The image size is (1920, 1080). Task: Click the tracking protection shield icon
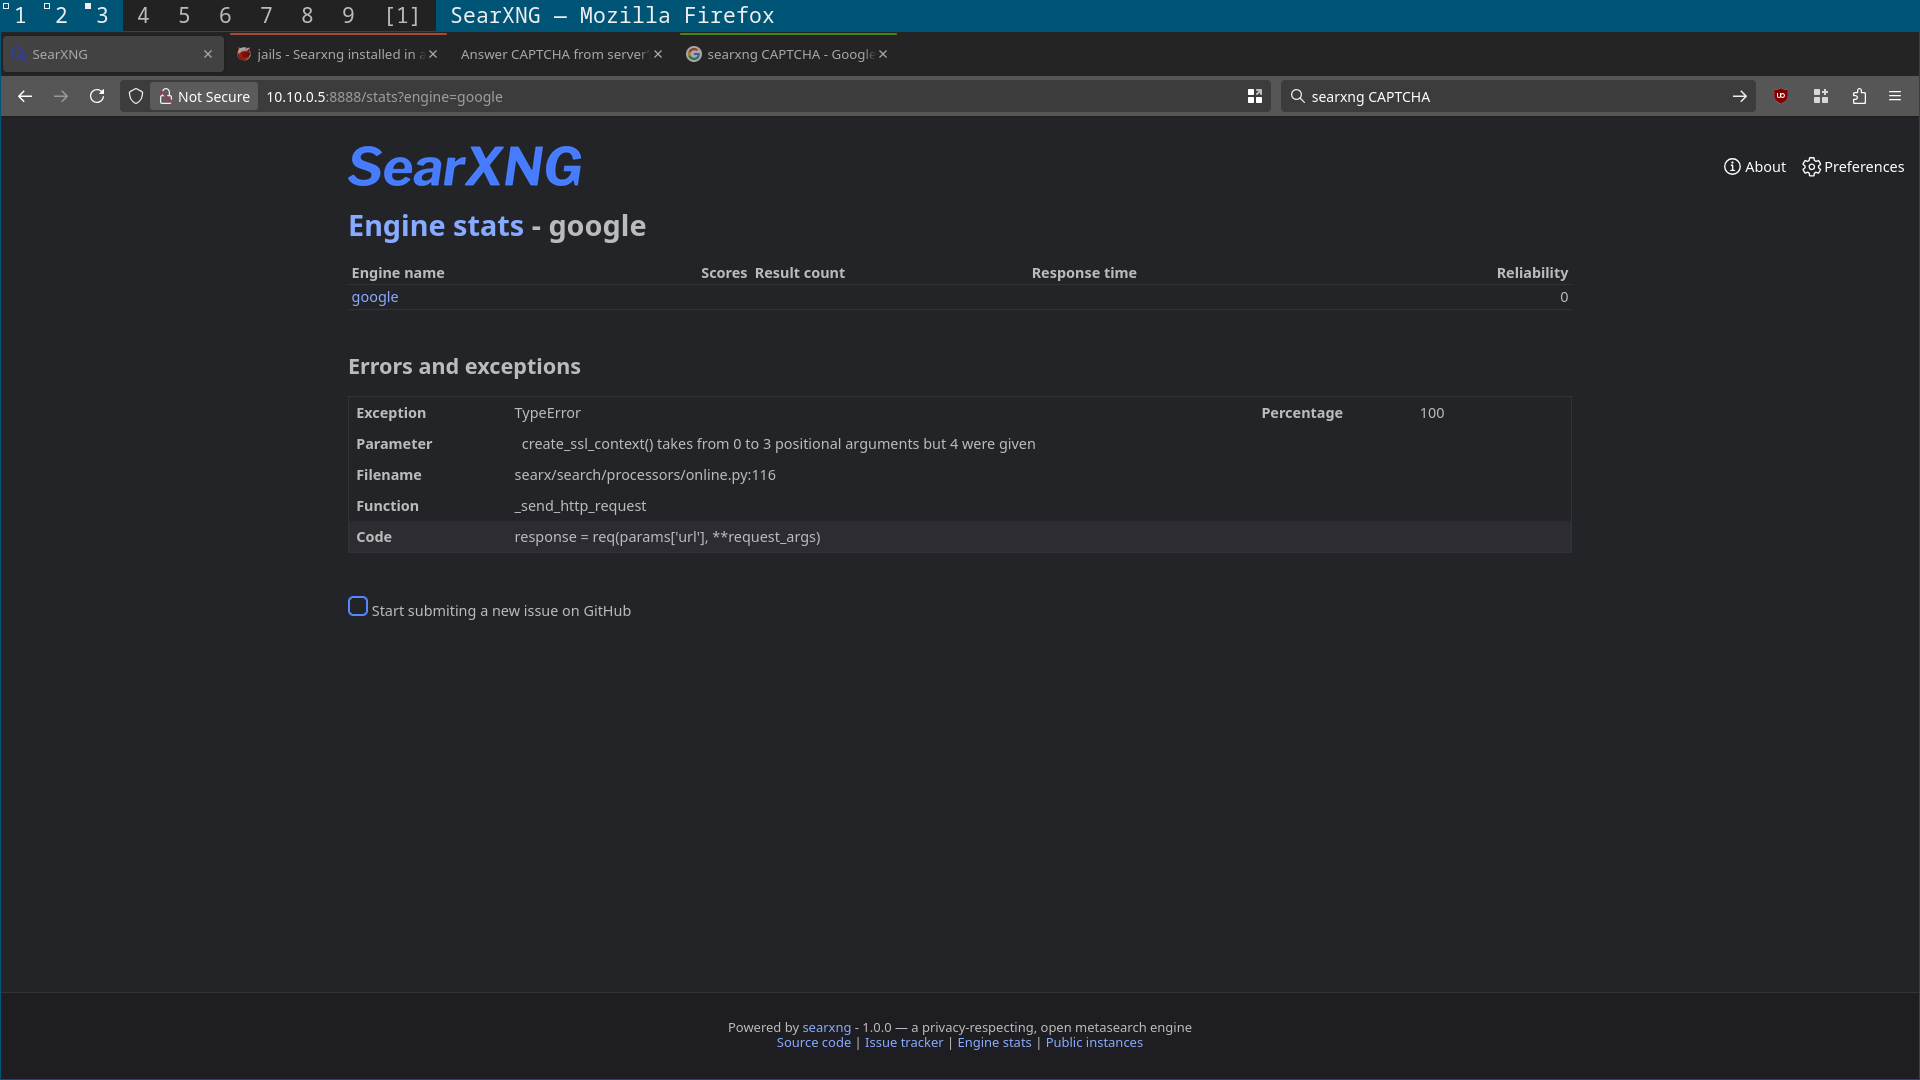coord(136,96)
